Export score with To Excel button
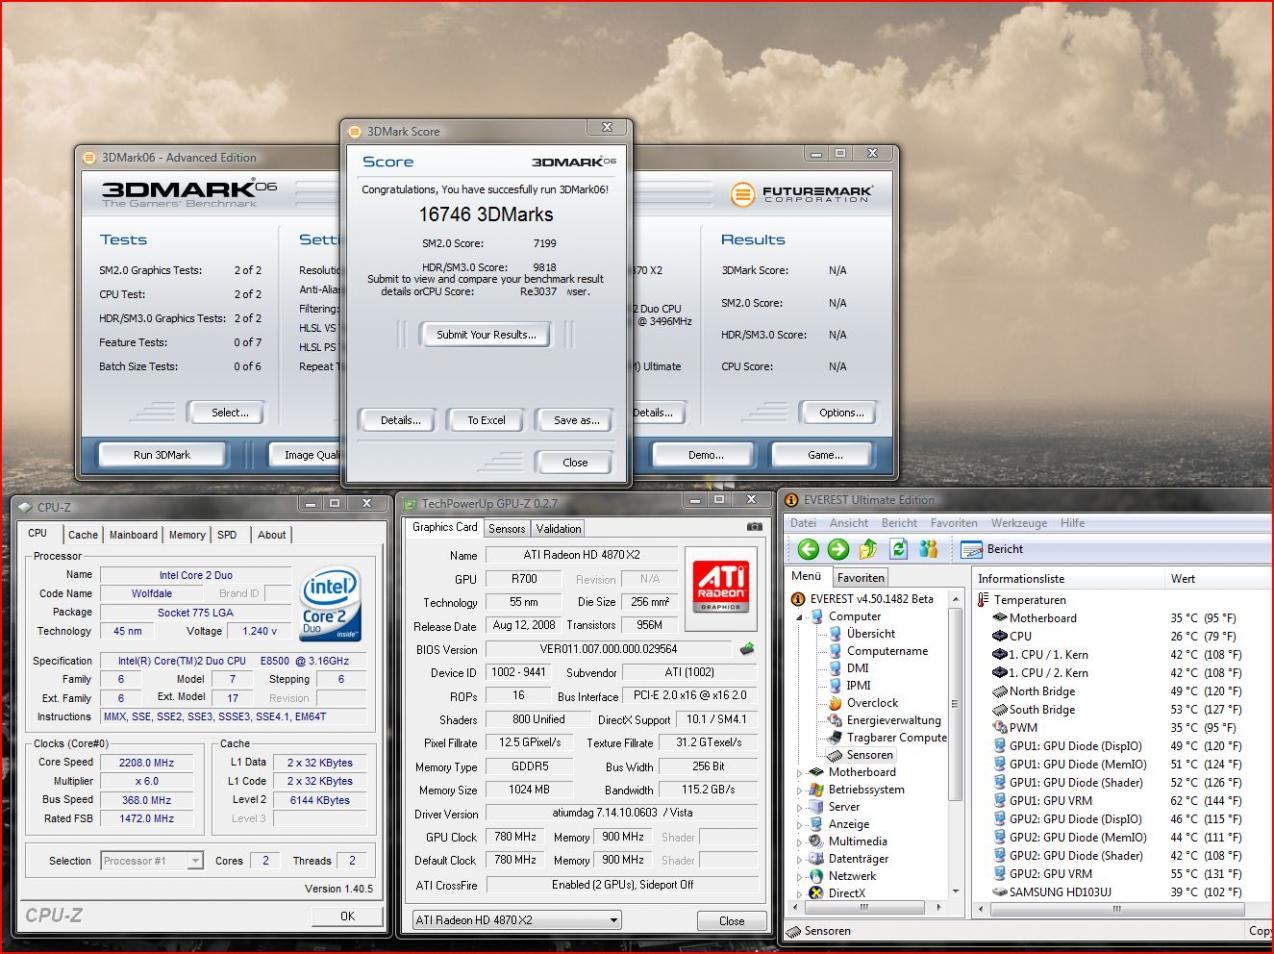This screenshot has width=1274, height=954. coord(486,420)
